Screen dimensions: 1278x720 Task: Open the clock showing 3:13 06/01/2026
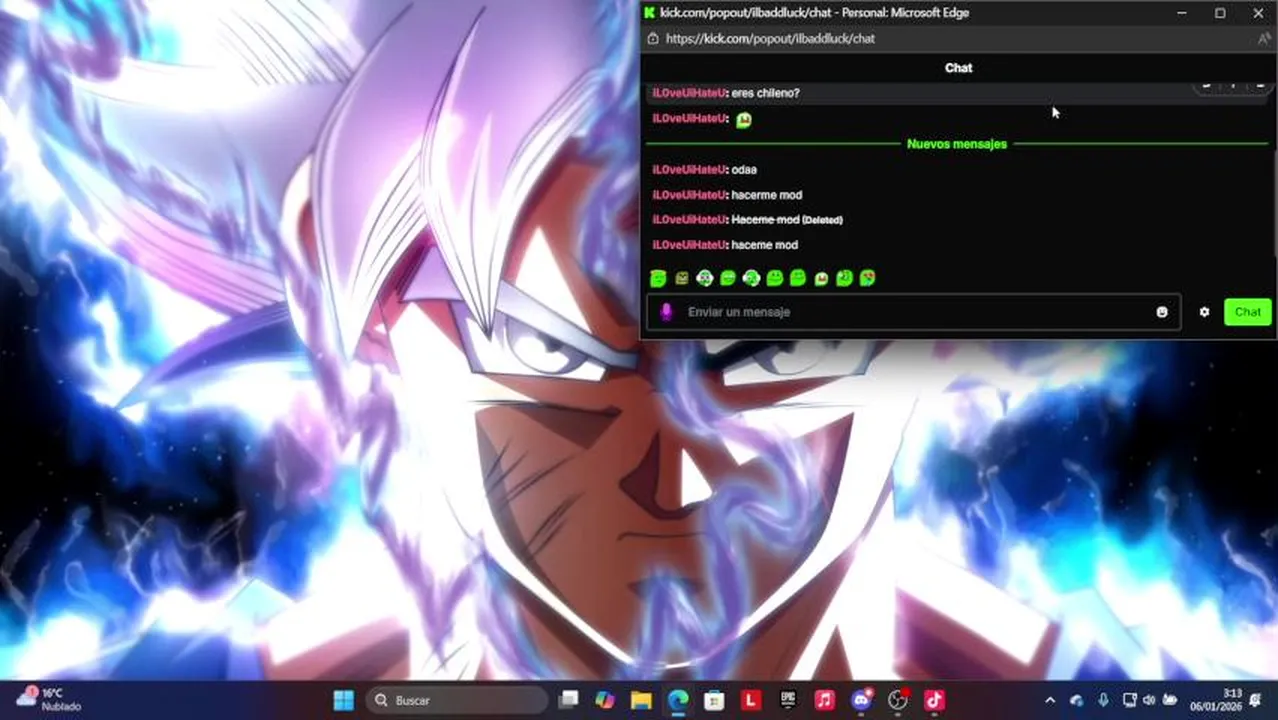click(x=1216, y=700)
